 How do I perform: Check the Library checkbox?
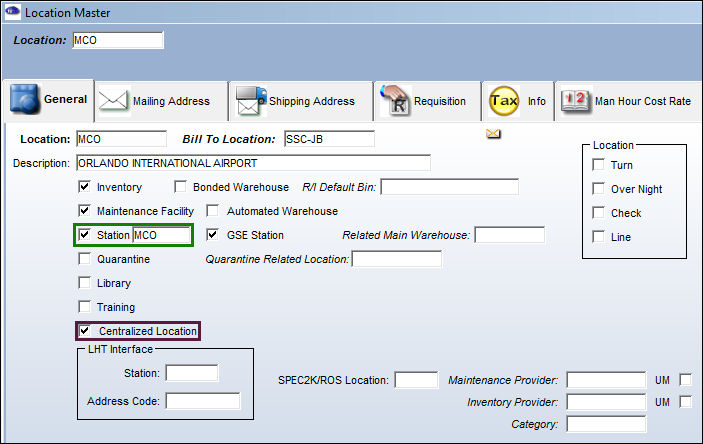click(84, 283)
